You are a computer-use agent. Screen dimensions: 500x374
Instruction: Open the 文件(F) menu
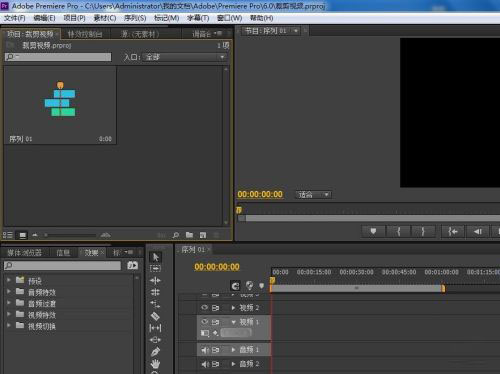coord(15,18)
